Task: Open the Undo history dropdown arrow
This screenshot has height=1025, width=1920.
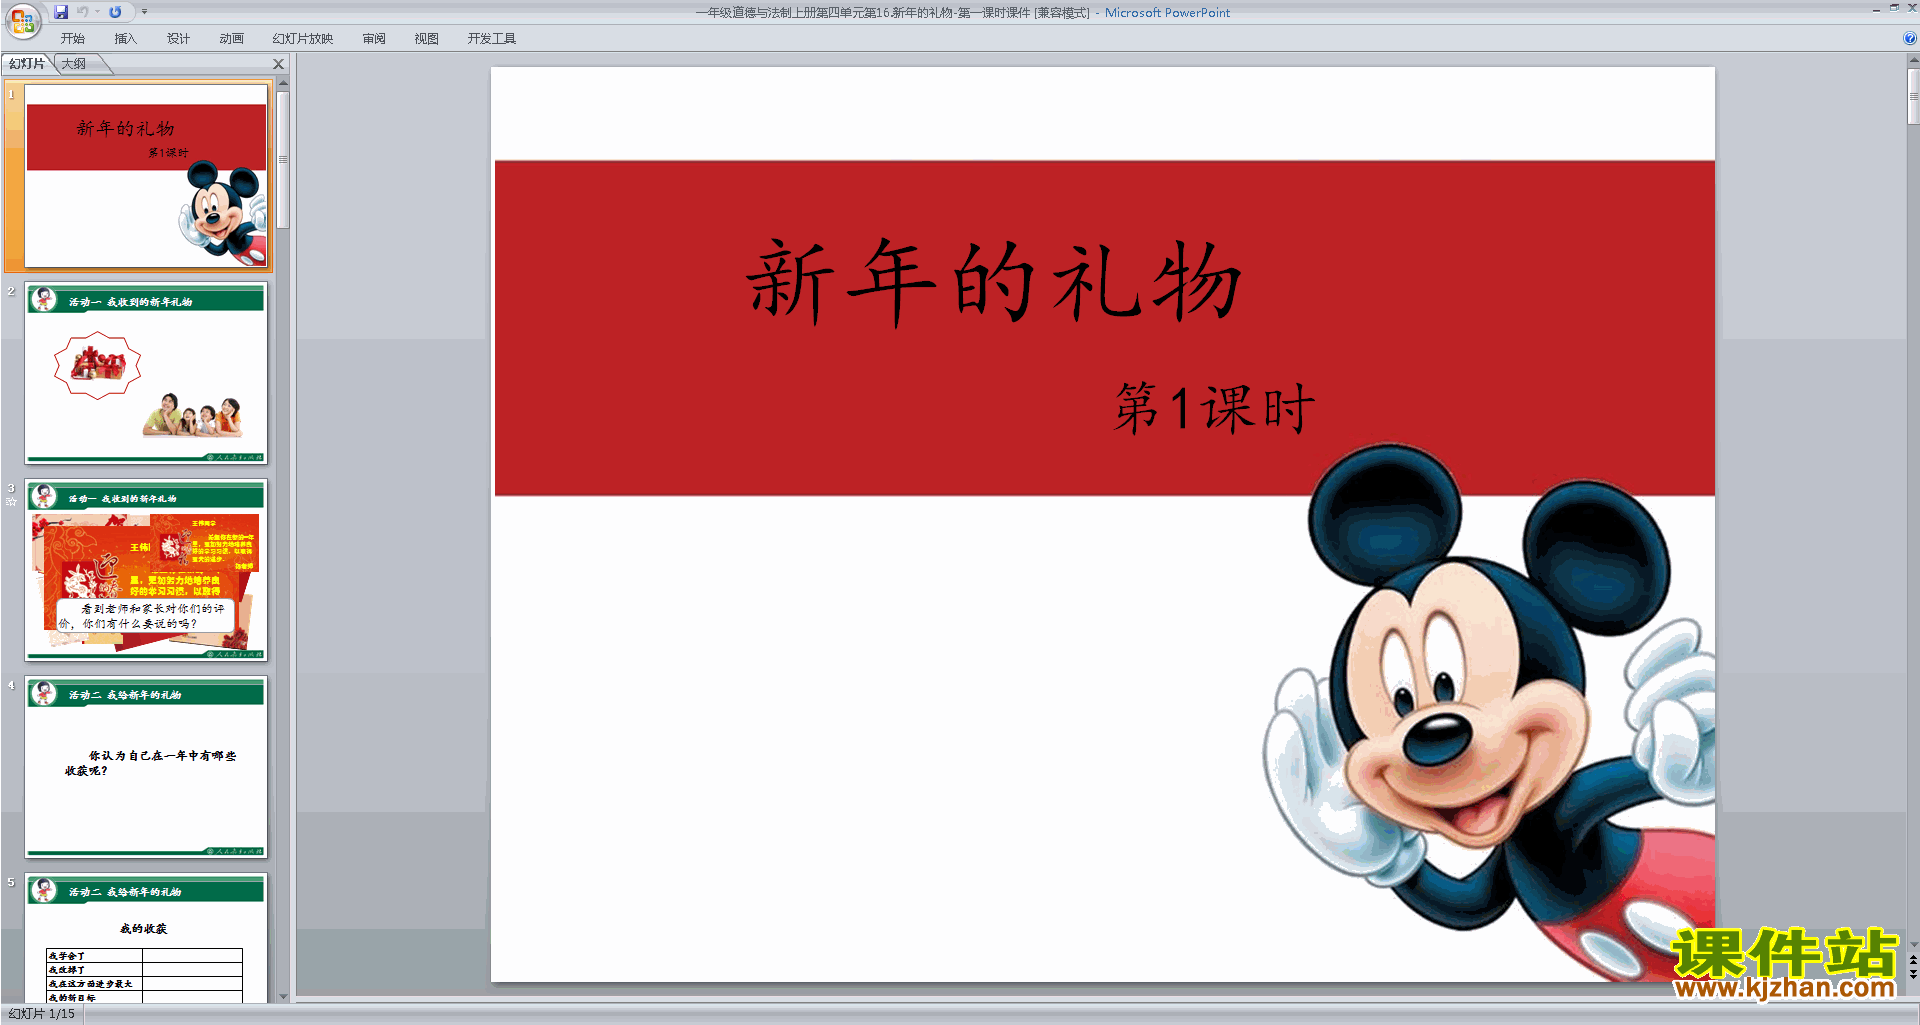Action: click(98, 12)
